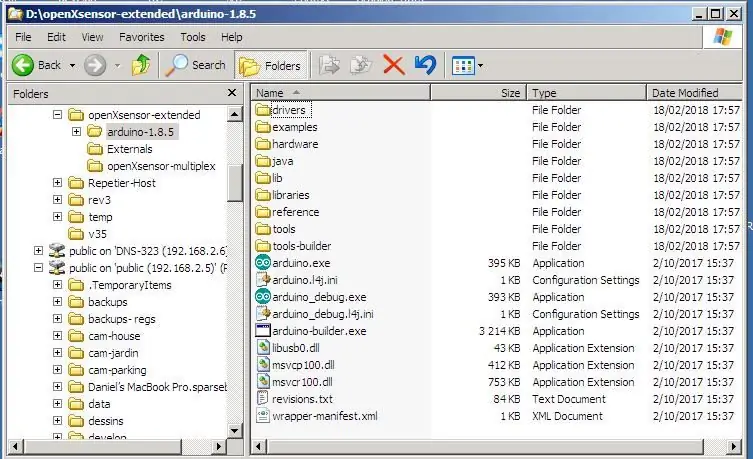Select the revisions.txt file icon
Viewport: 753px width, 459px height.
point(263,399)
